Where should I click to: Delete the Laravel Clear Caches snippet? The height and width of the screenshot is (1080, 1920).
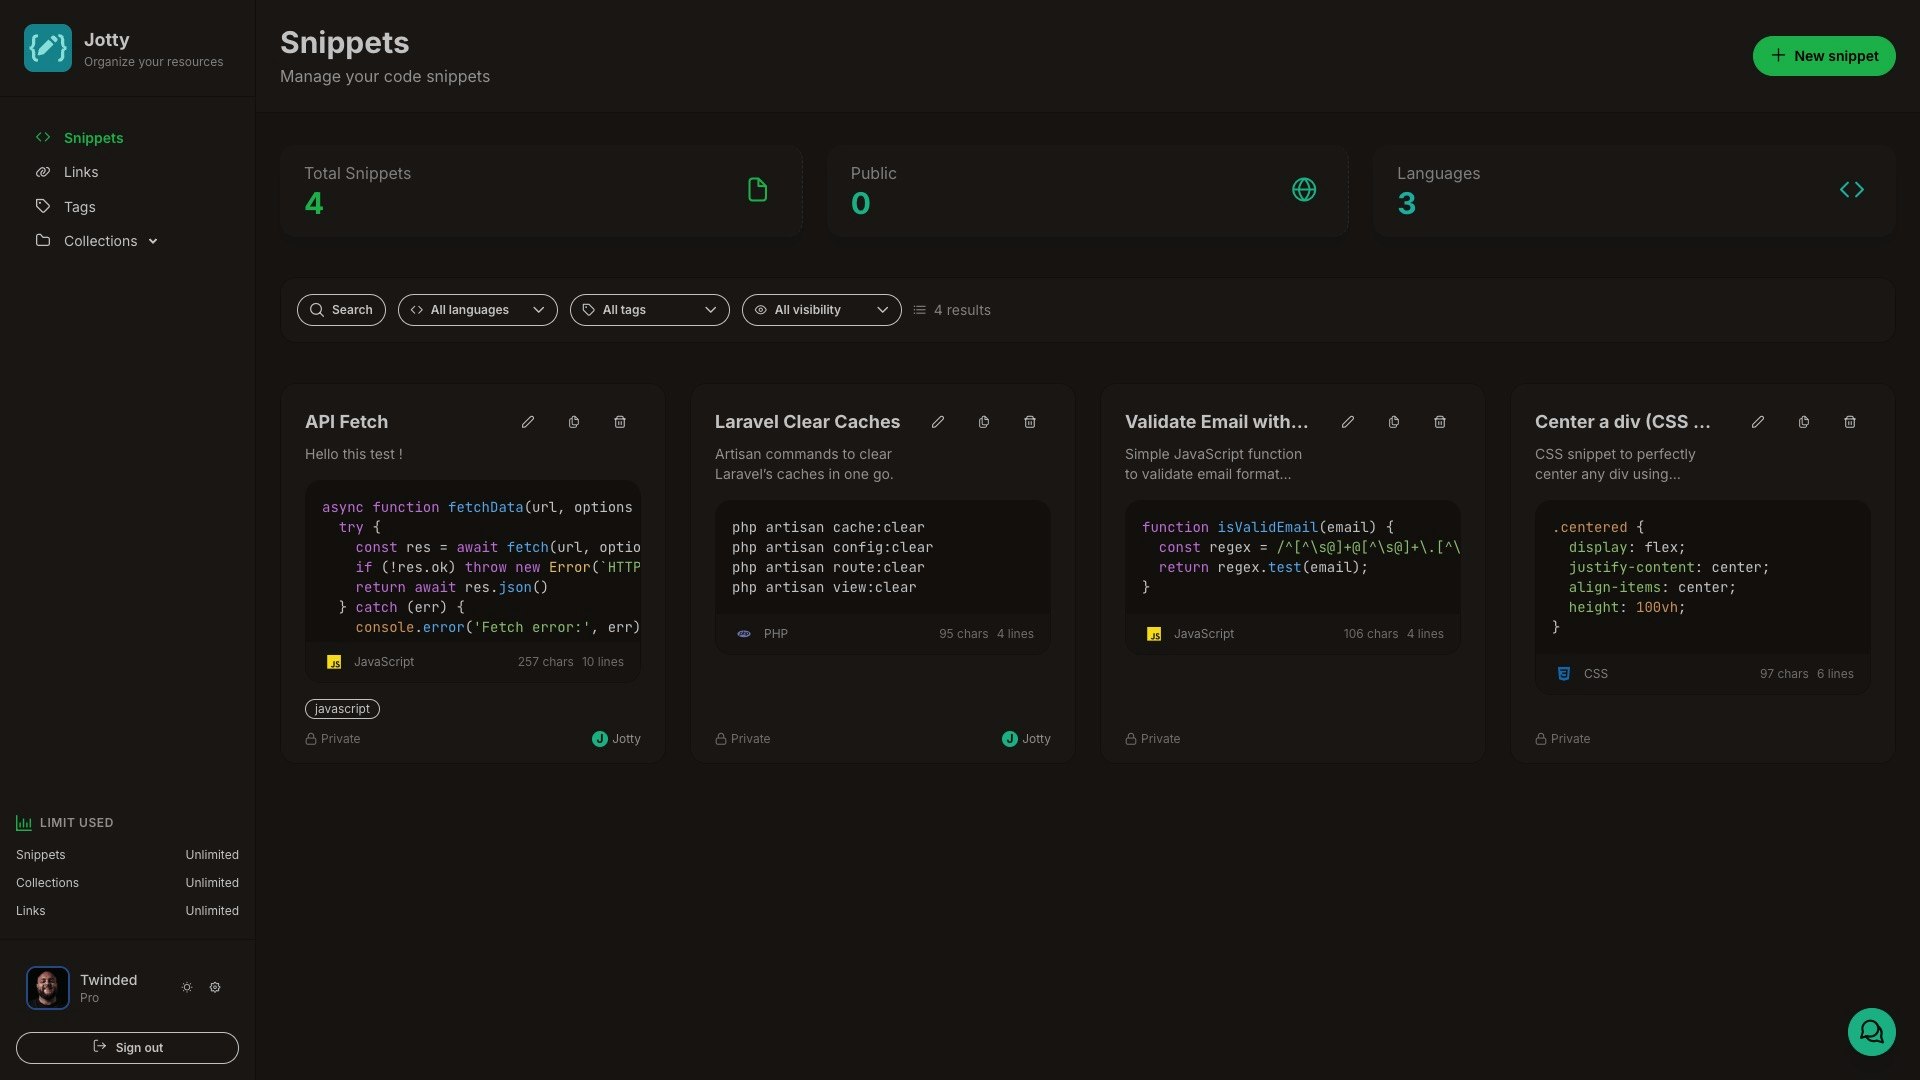point(1030,422)
